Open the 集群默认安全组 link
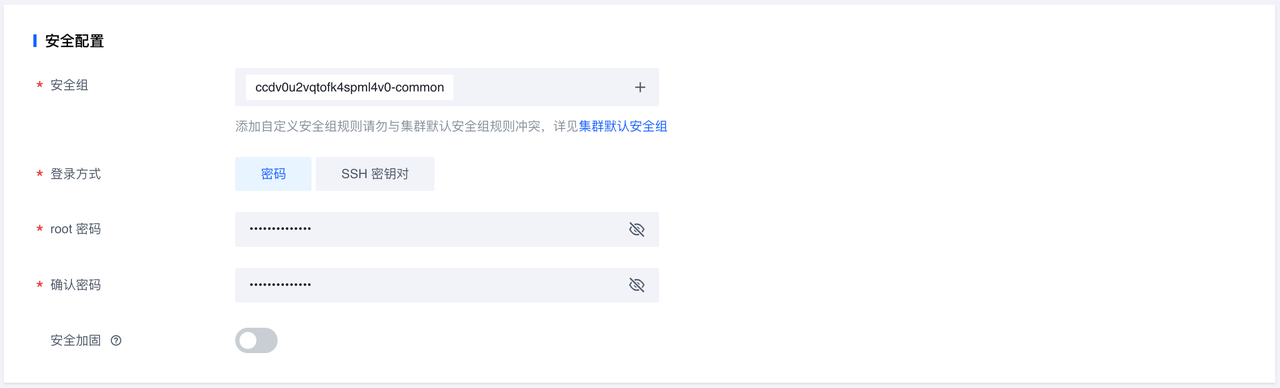1280x388 pixels. point(623,126)
